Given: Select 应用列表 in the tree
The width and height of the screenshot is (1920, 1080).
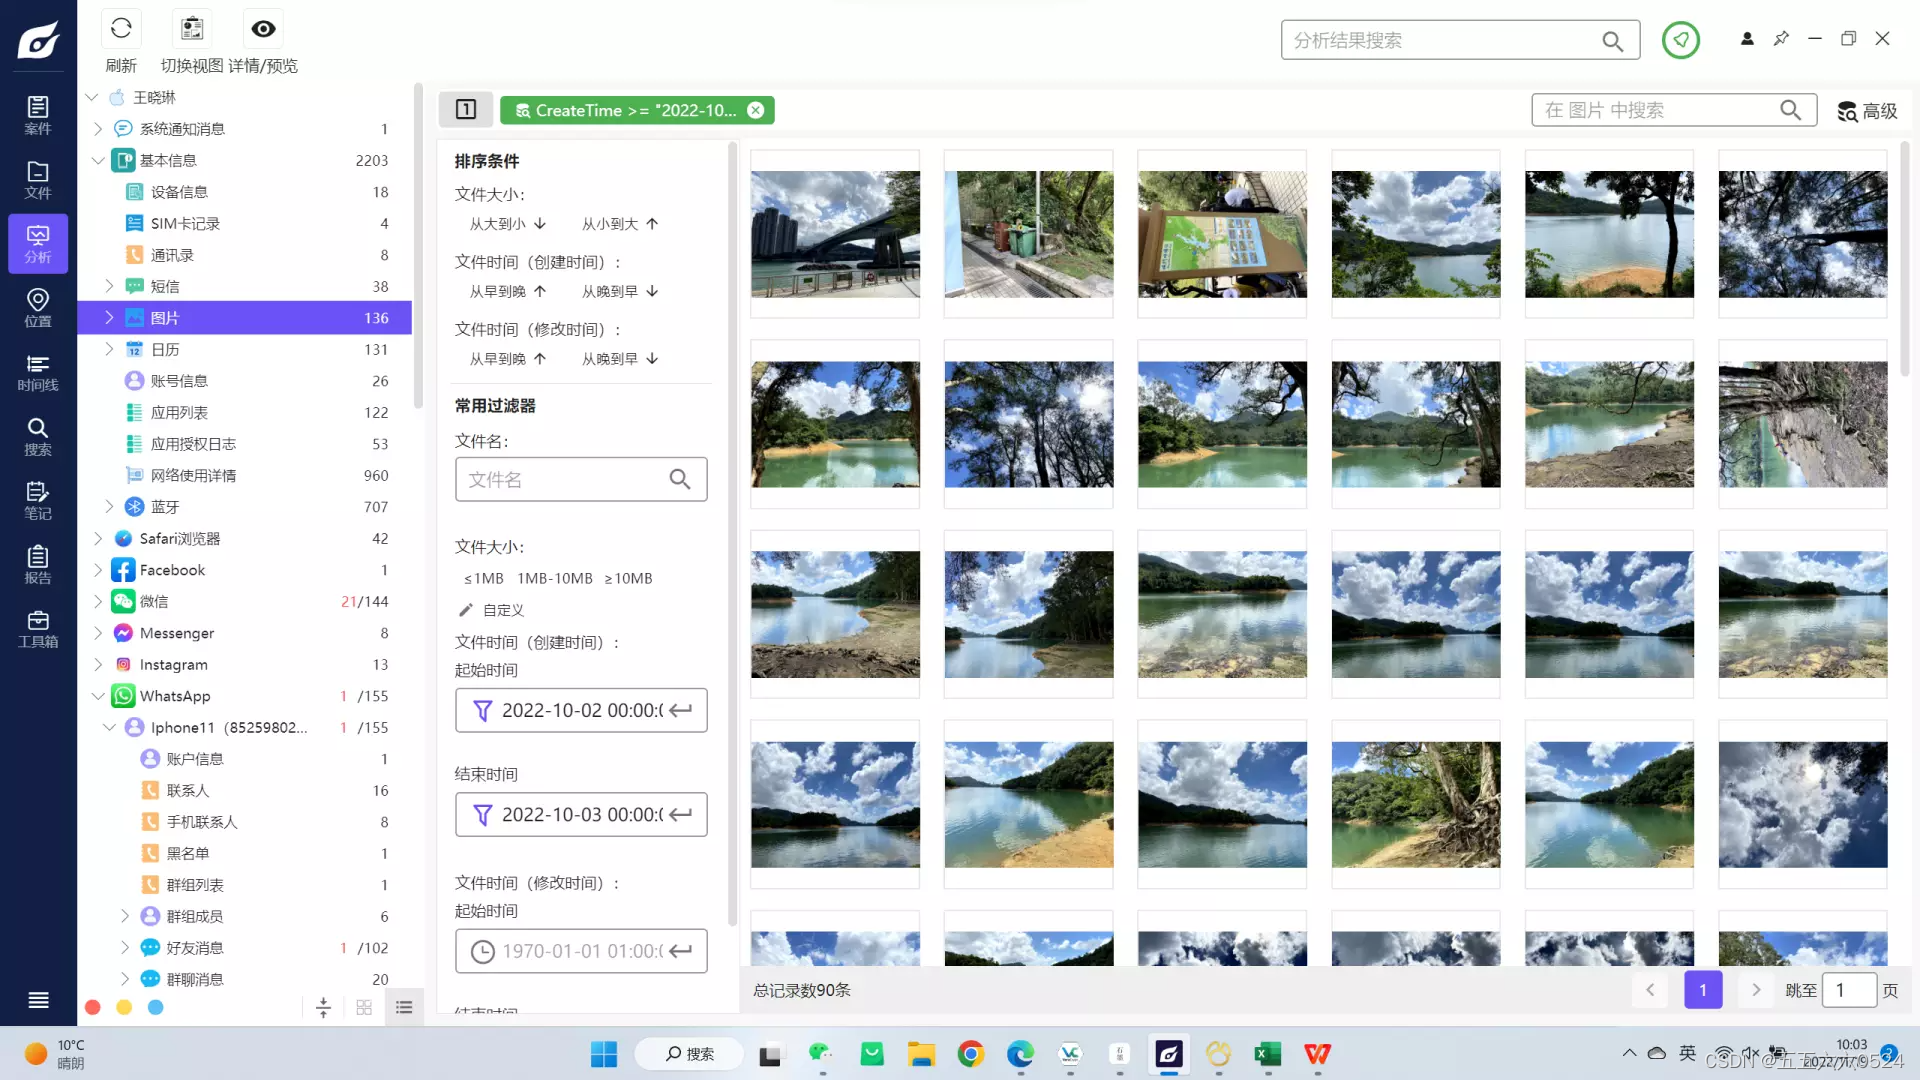Looking at the screenshot, I should point(179,413).
